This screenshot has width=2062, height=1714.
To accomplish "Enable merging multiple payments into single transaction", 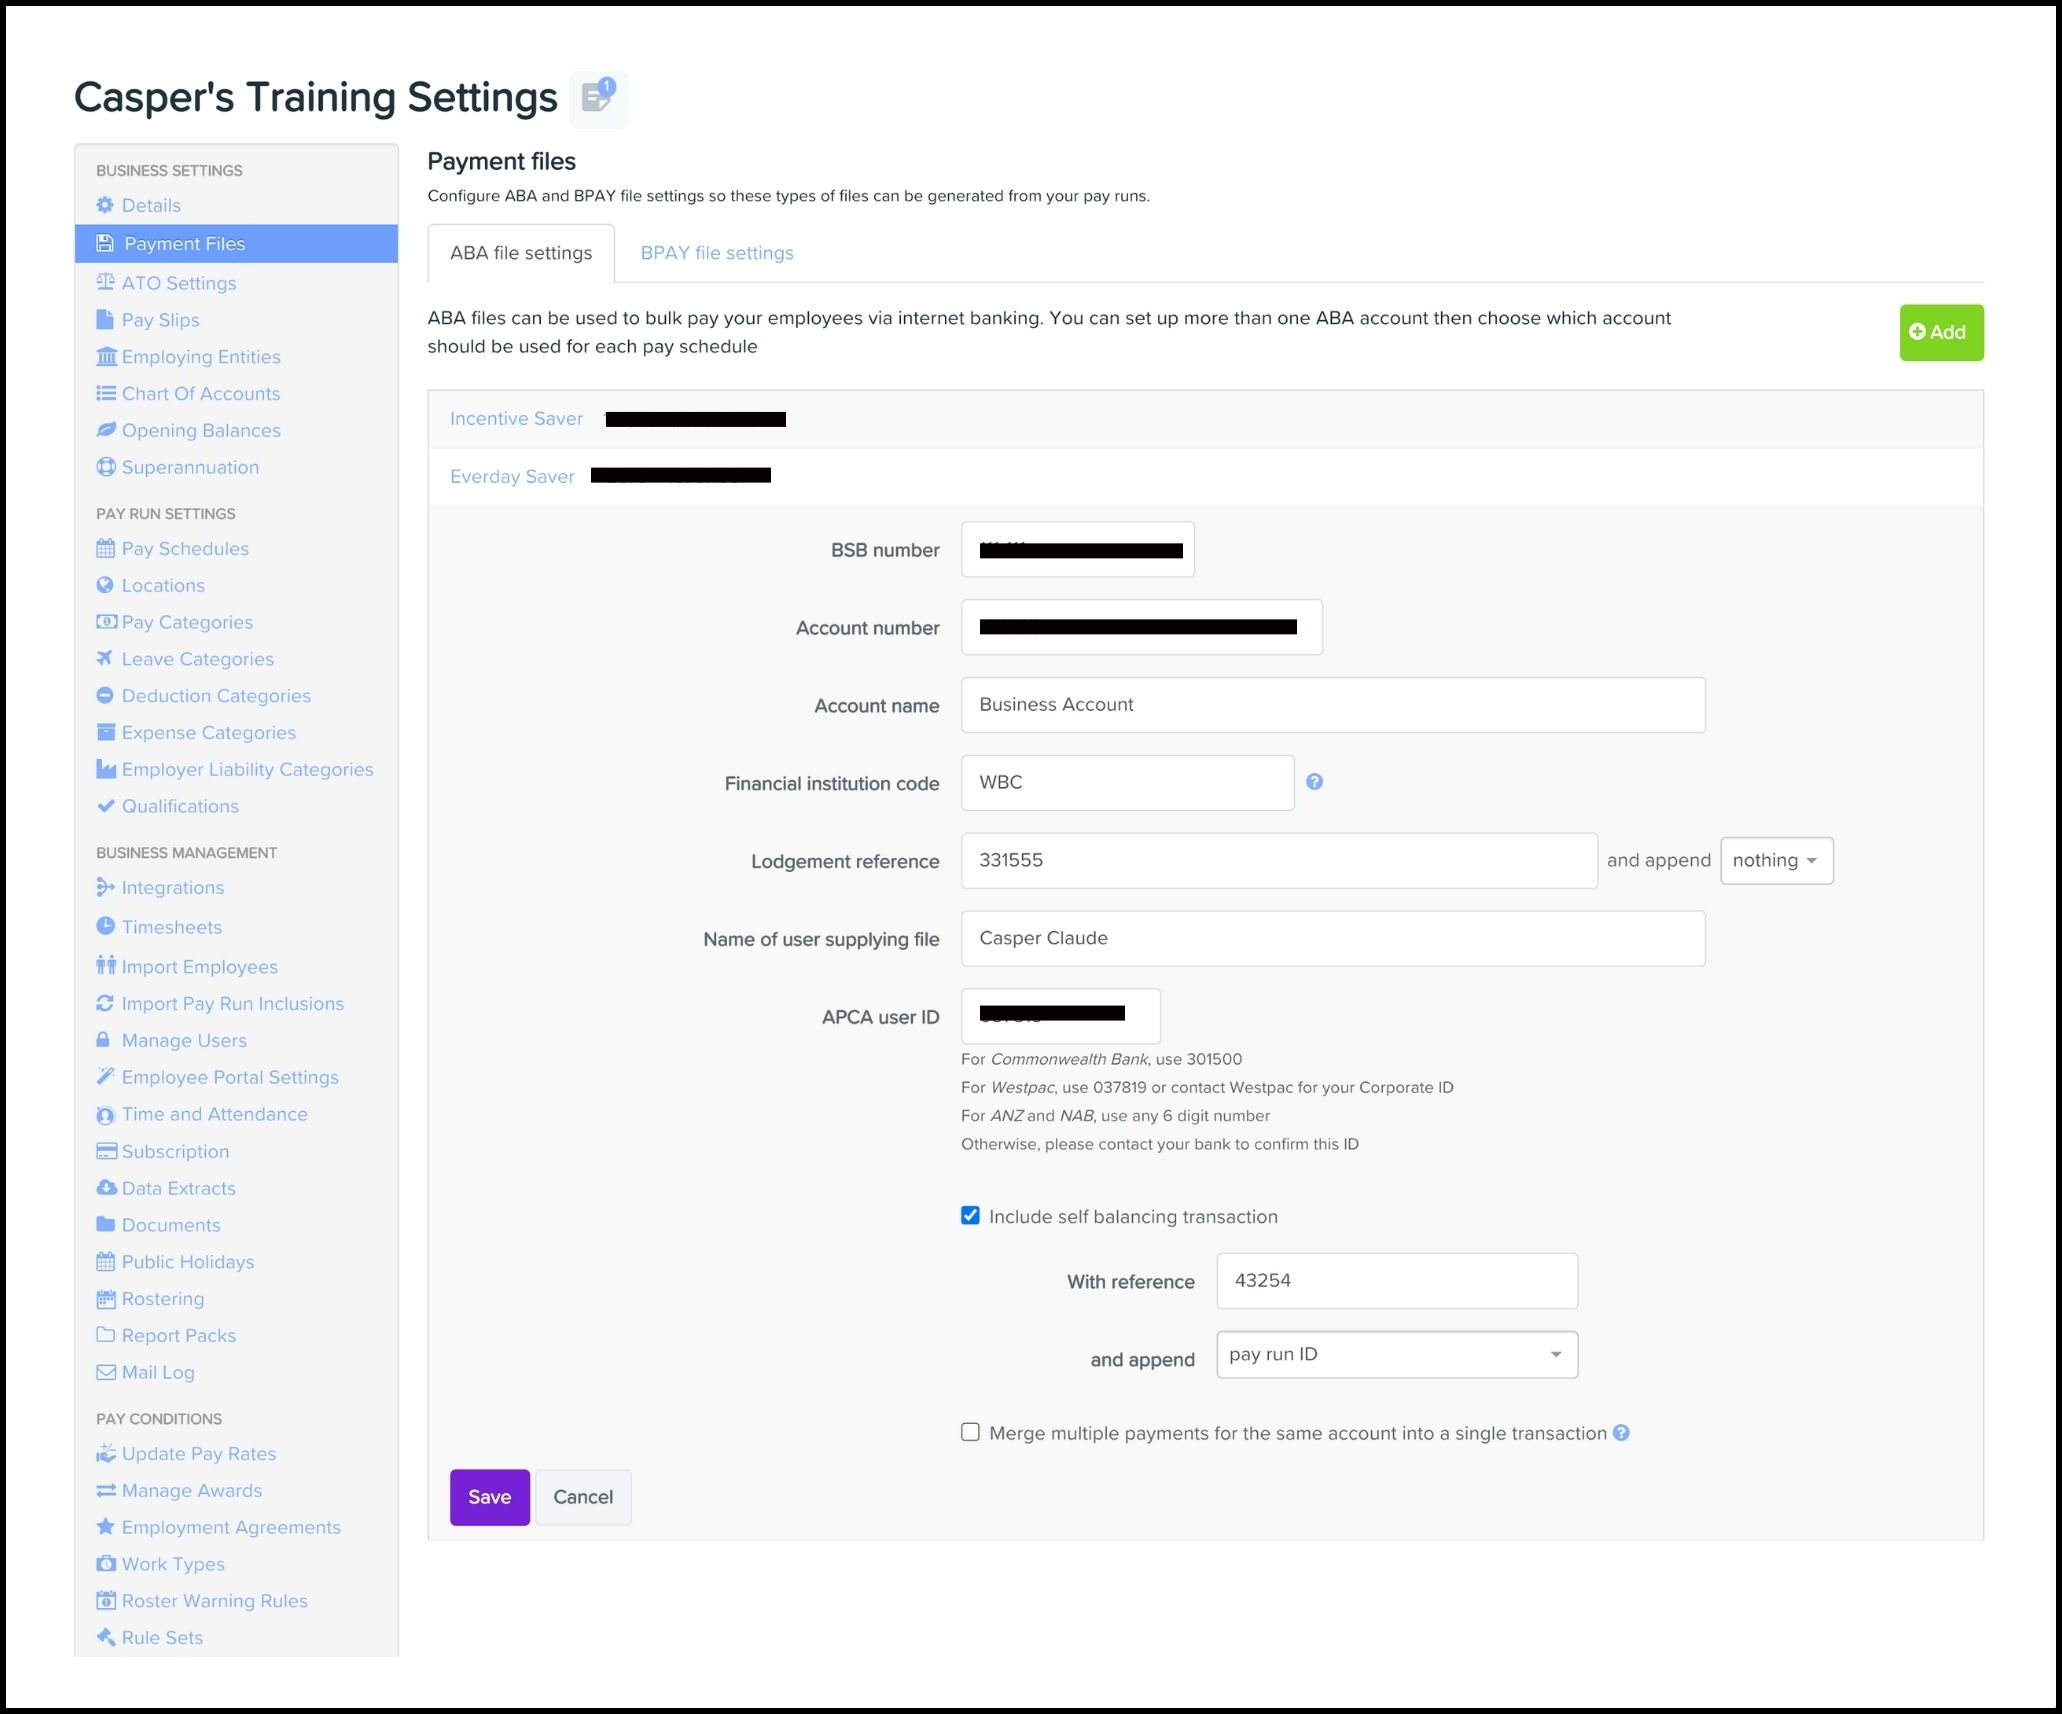I will [x=969, y=1432].
